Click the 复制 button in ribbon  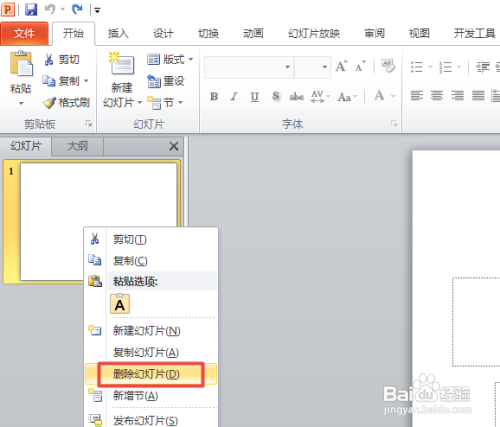pyautogui.click(x=61, y=81)
